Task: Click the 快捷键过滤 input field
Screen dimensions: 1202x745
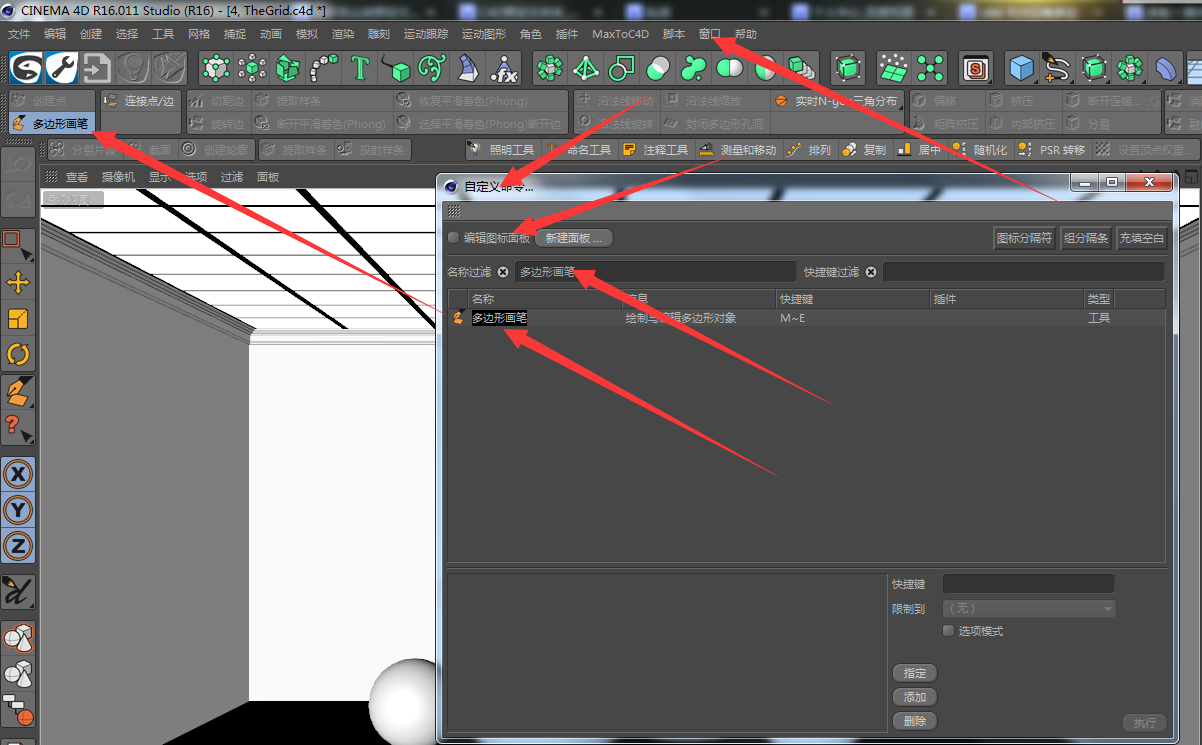Action: coord(1023,272)
